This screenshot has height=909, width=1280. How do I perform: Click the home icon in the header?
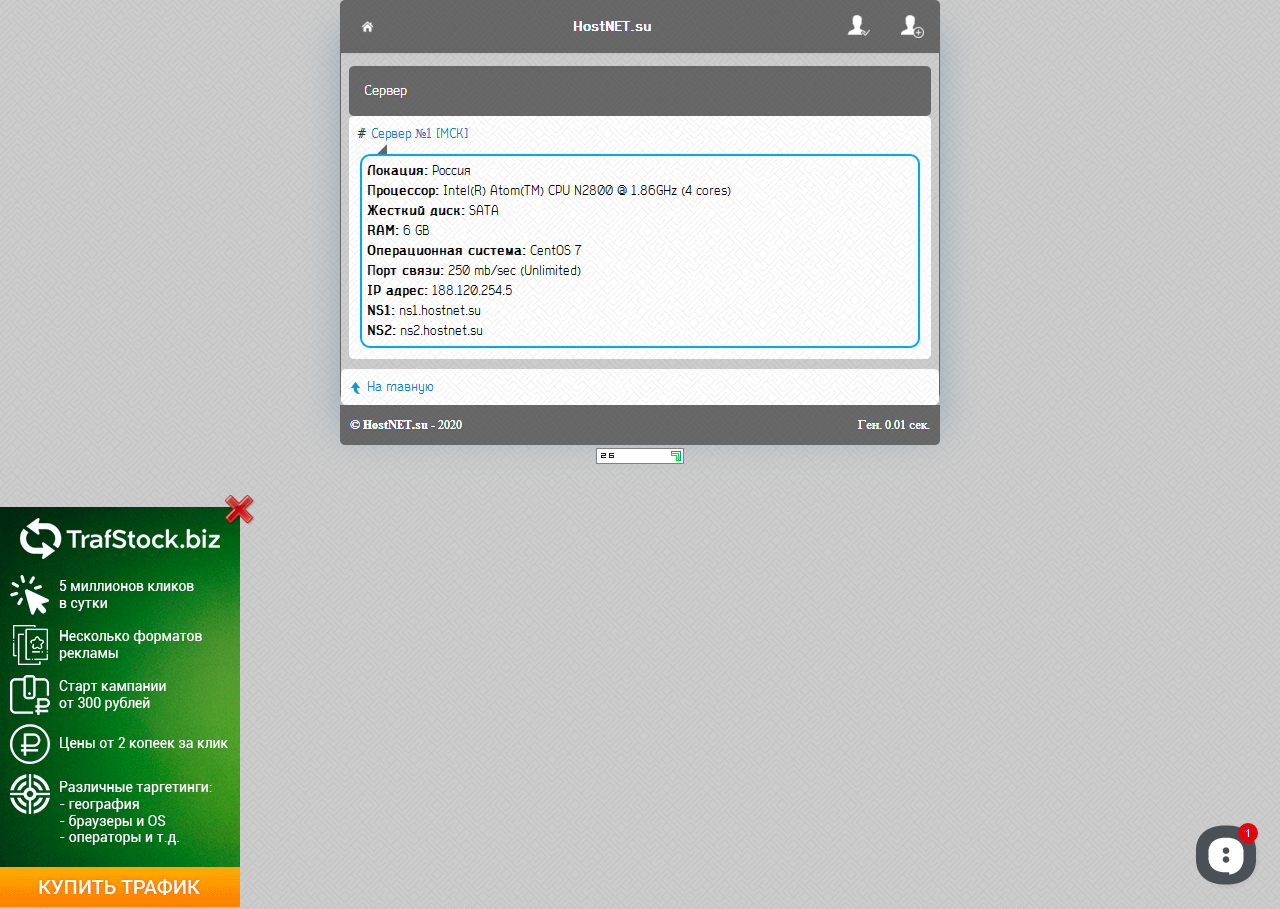[x=367, y=27]
